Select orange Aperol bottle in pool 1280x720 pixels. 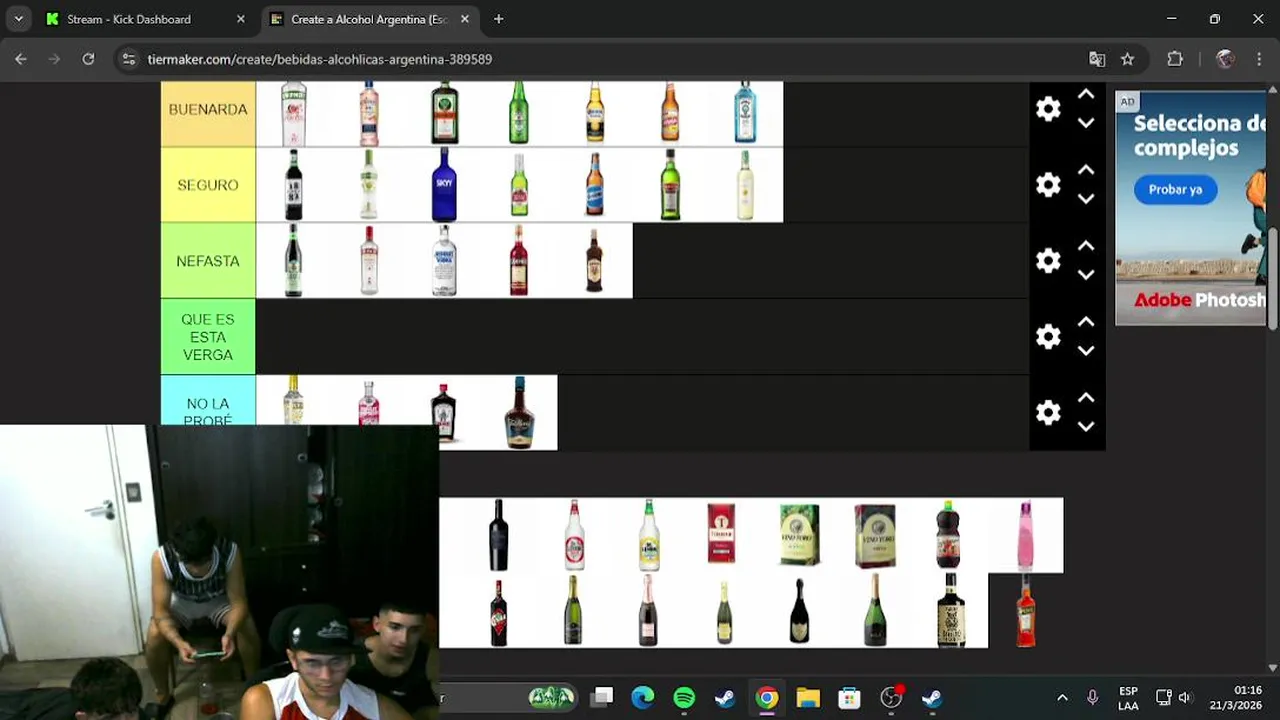coord(1026,610)
